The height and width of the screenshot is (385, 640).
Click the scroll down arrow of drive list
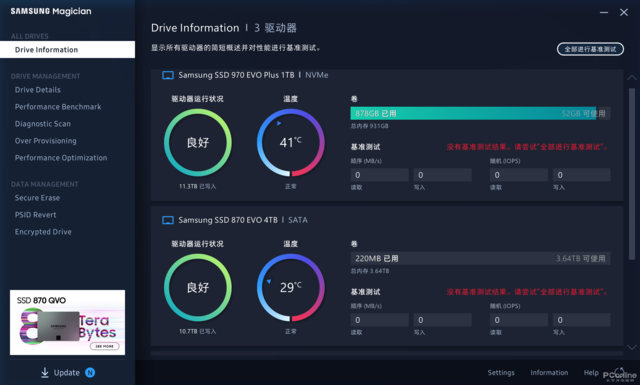631,347
